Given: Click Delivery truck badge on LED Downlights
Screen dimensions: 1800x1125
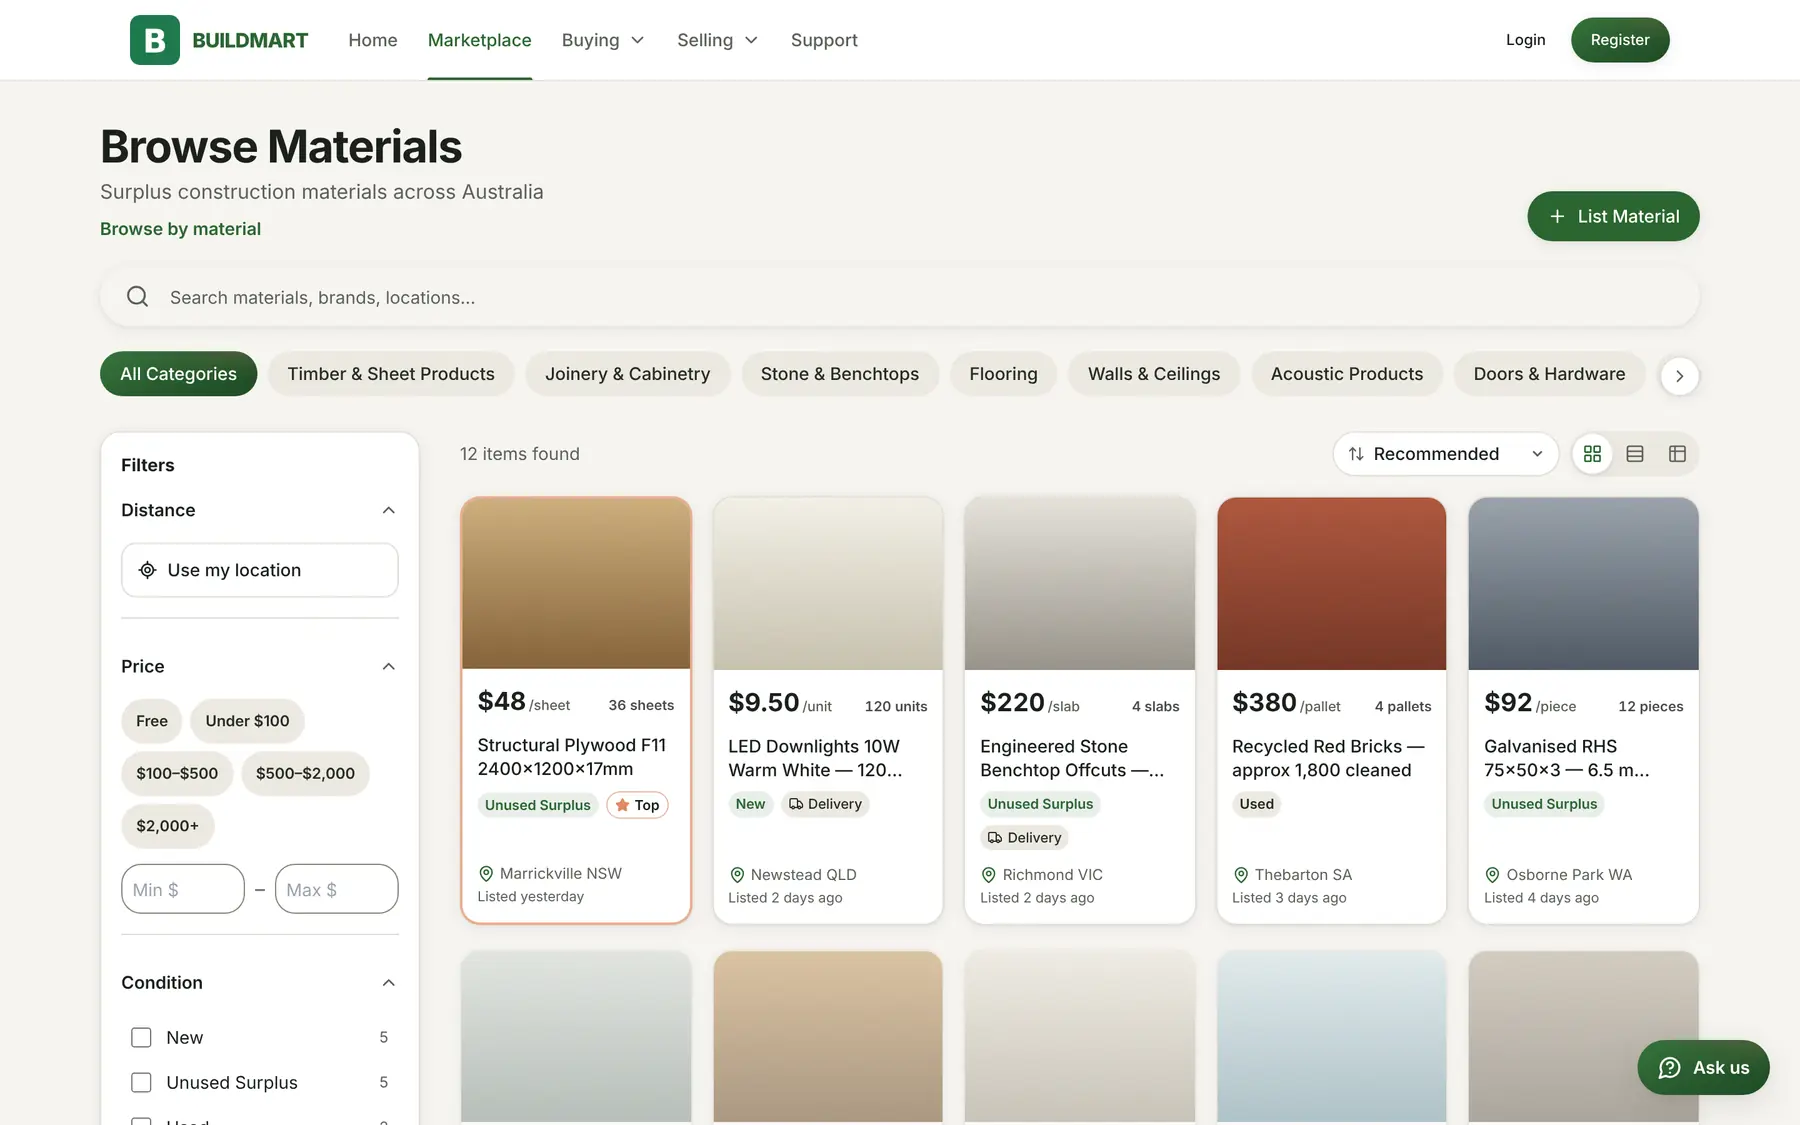Looking at the screenshot, I should [825, 804].
